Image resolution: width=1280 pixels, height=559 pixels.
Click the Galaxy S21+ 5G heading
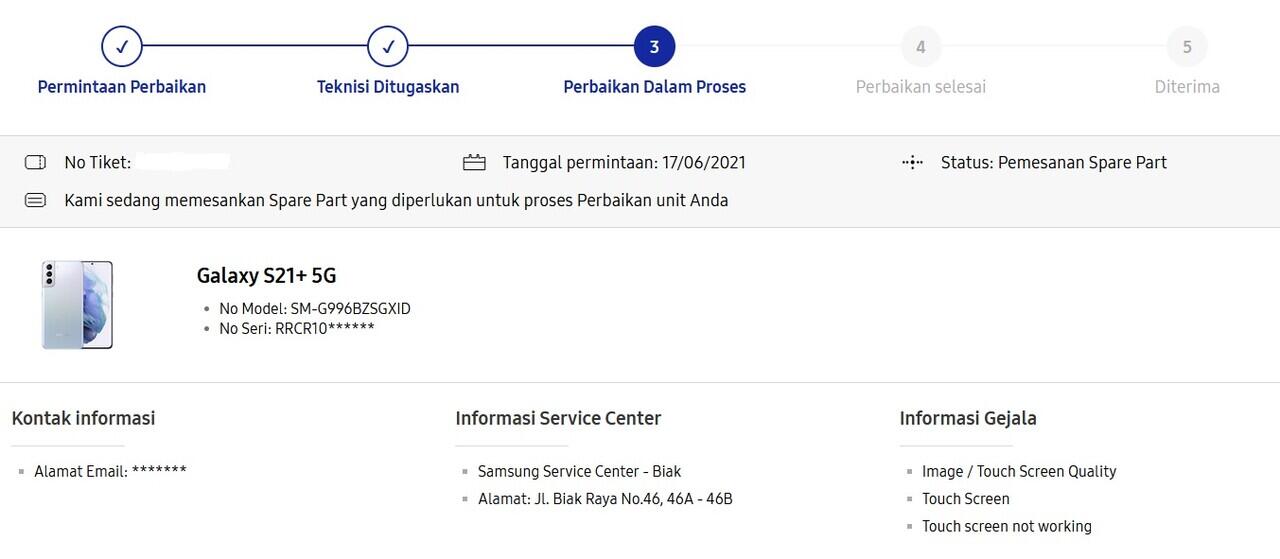(267, 276)
